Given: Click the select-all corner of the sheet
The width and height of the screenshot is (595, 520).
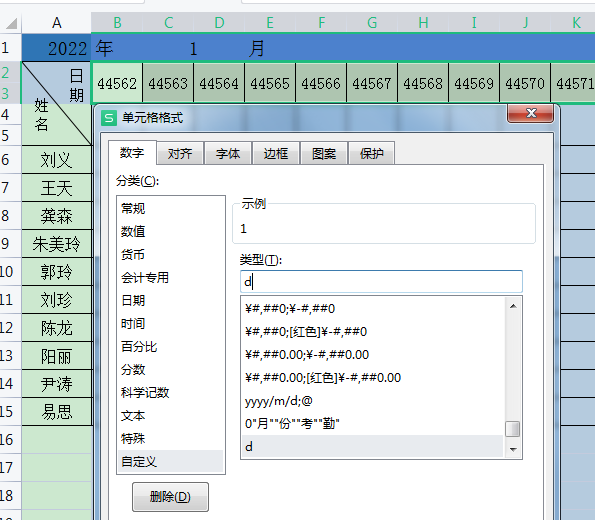Looking at the screenshot, I should click(11, 23).
